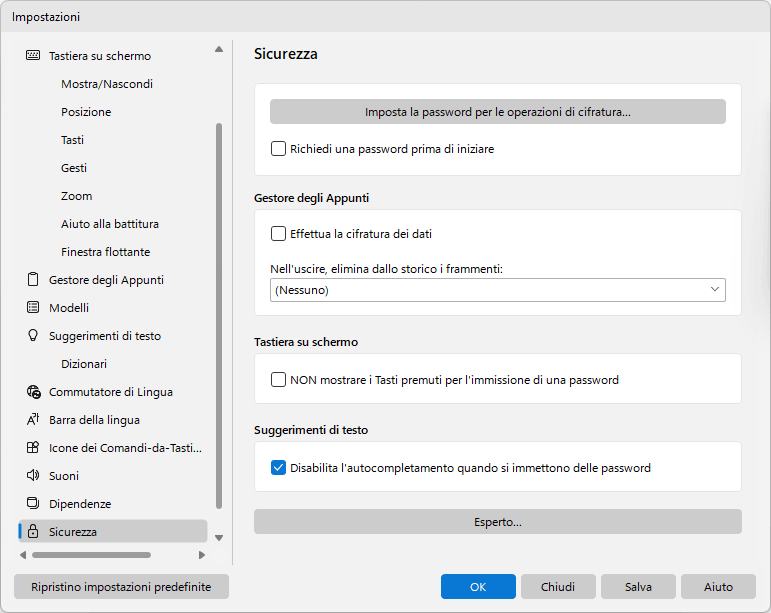Click sidebar scroll down arrow
Image resolution: width=771 pixels, height=613 pixels.
click(219, 538)
